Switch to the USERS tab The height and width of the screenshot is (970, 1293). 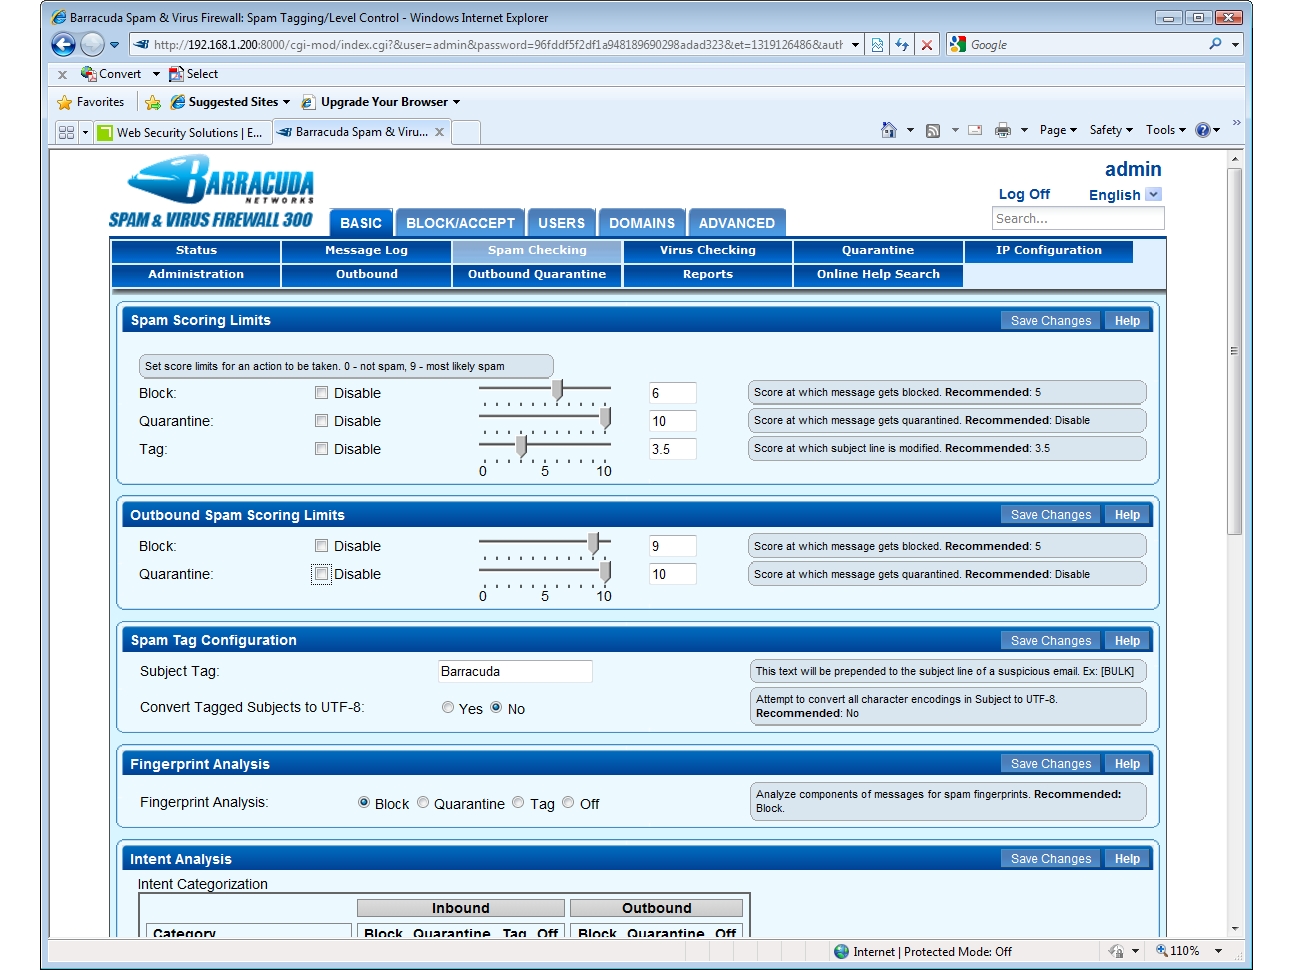(x=562, y=223)
